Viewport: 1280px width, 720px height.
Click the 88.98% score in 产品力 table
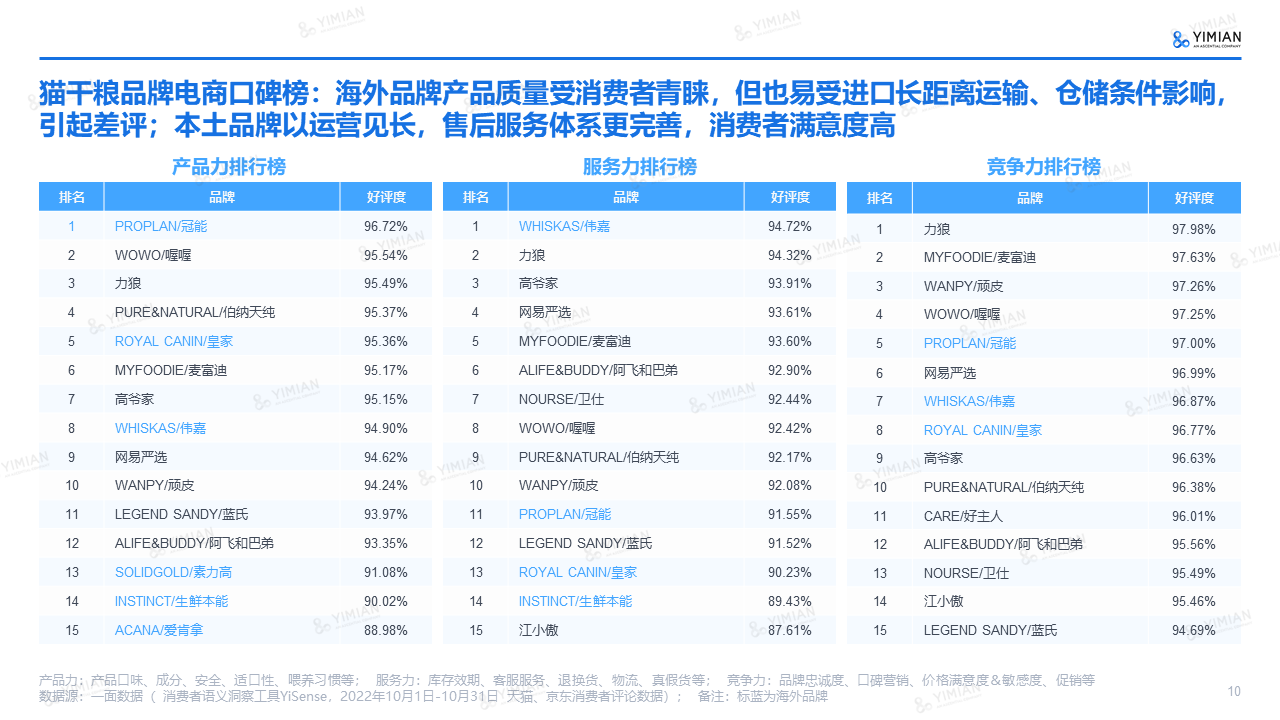coord(385,630)
